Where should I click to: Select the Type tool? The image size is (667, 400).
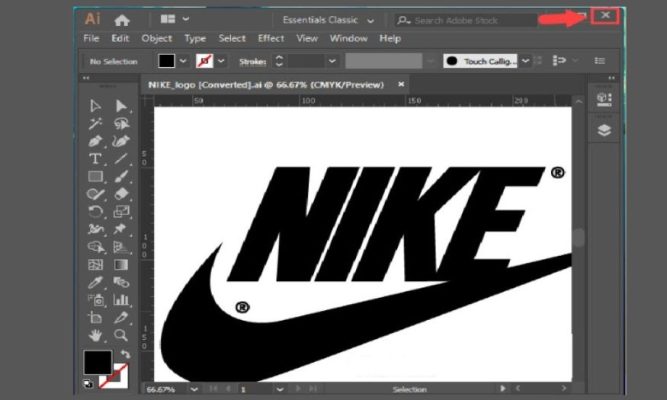[96, 159]
